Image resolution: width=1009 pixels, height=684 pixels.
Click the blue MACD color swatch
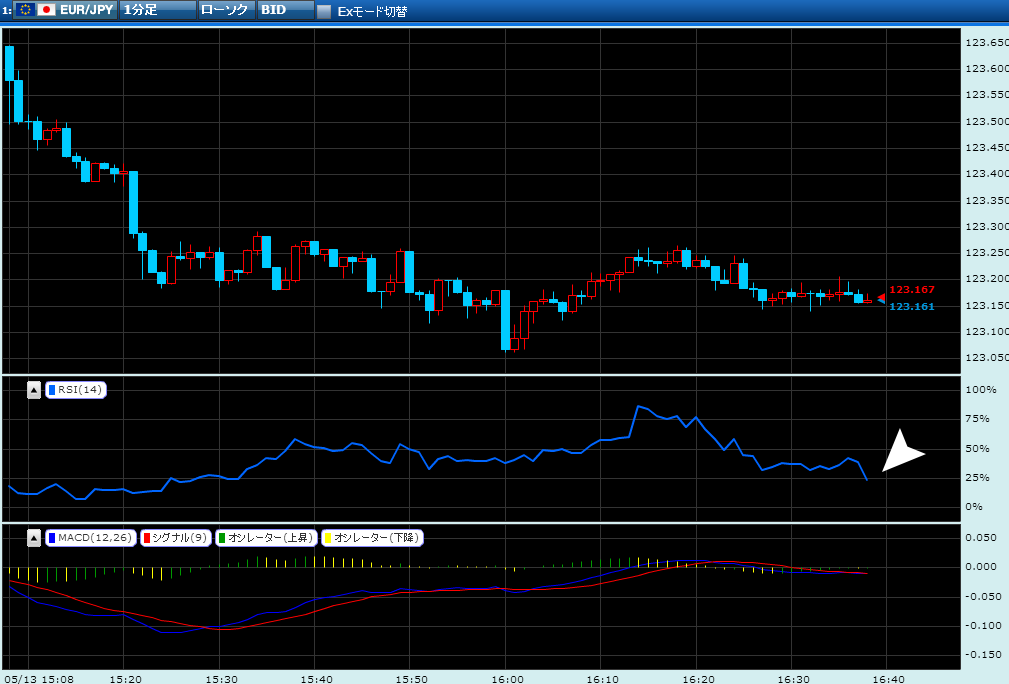tap(52, 538)
